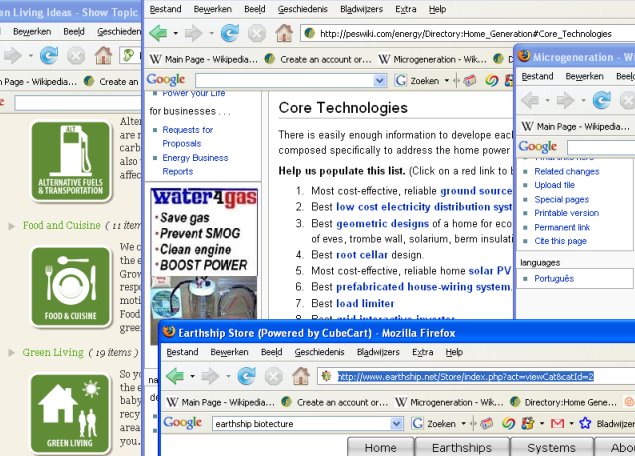Expand the Food and Cuisine topic triangle
Viewport: 635px width, 456px height.
coord(12,226)
